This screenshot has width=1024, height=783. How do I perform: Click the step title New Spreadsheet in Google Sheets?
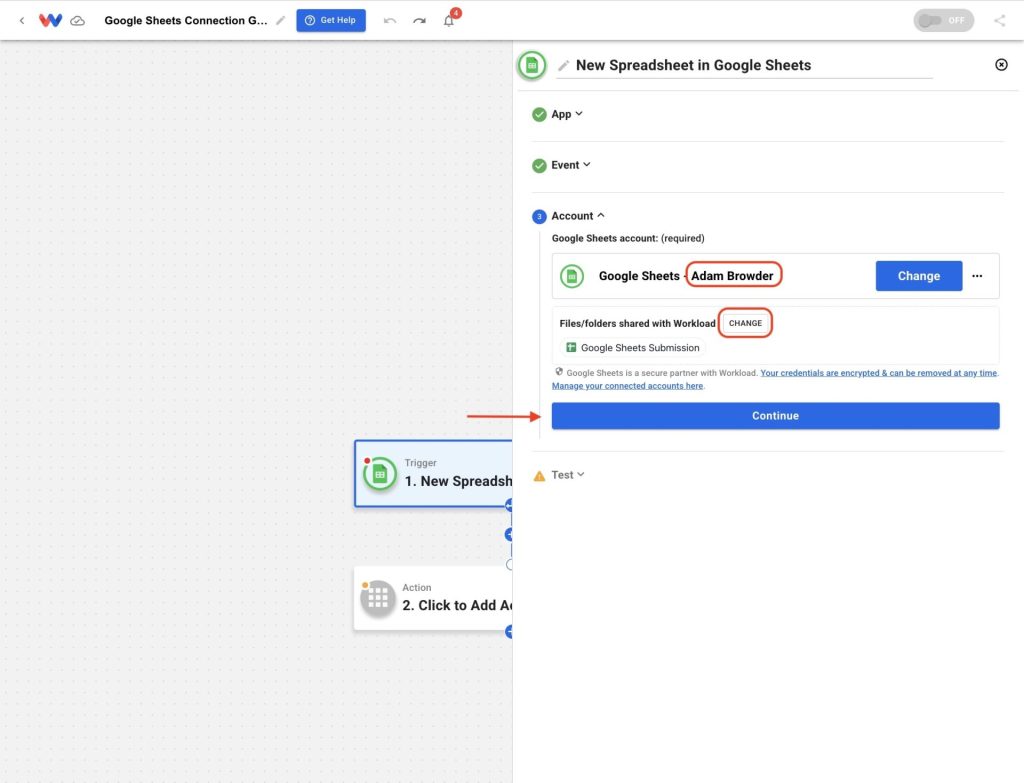694,65
